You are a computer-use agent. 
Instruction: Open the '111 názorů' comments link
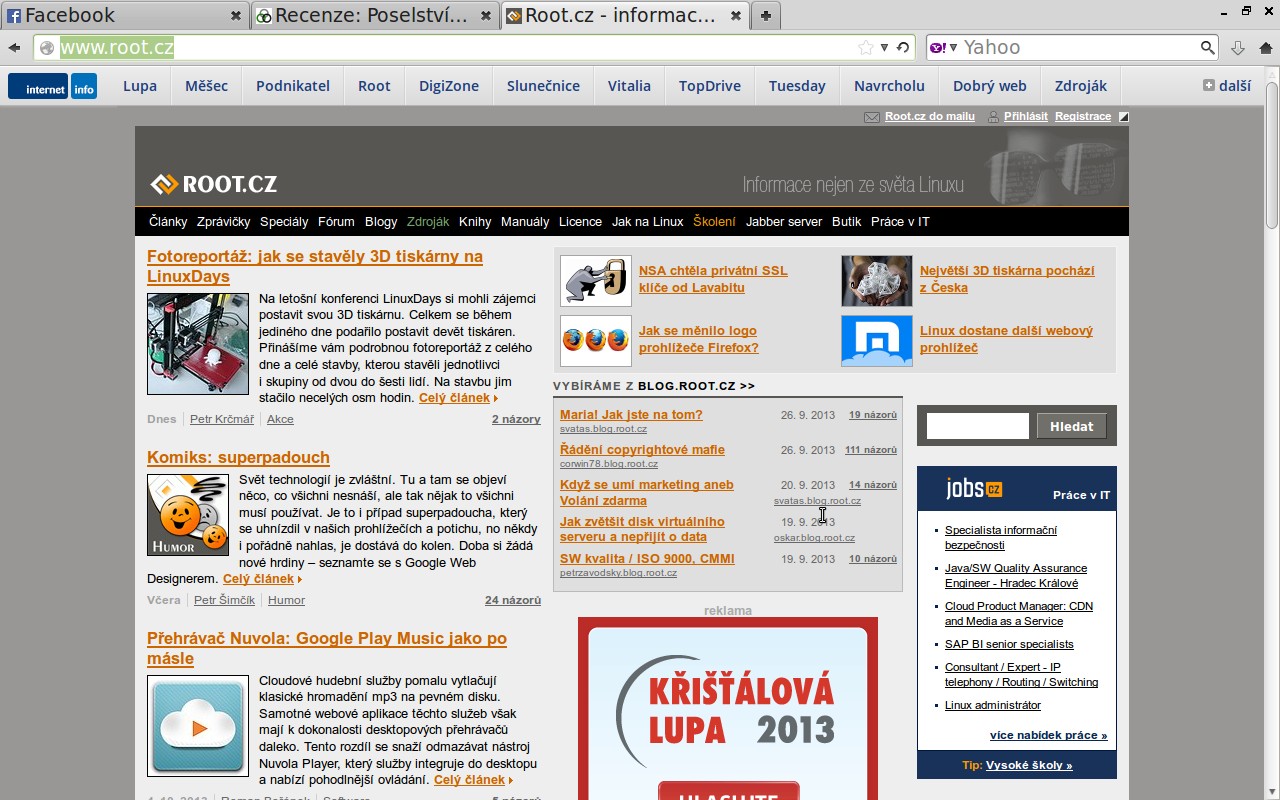click(871, 450)
